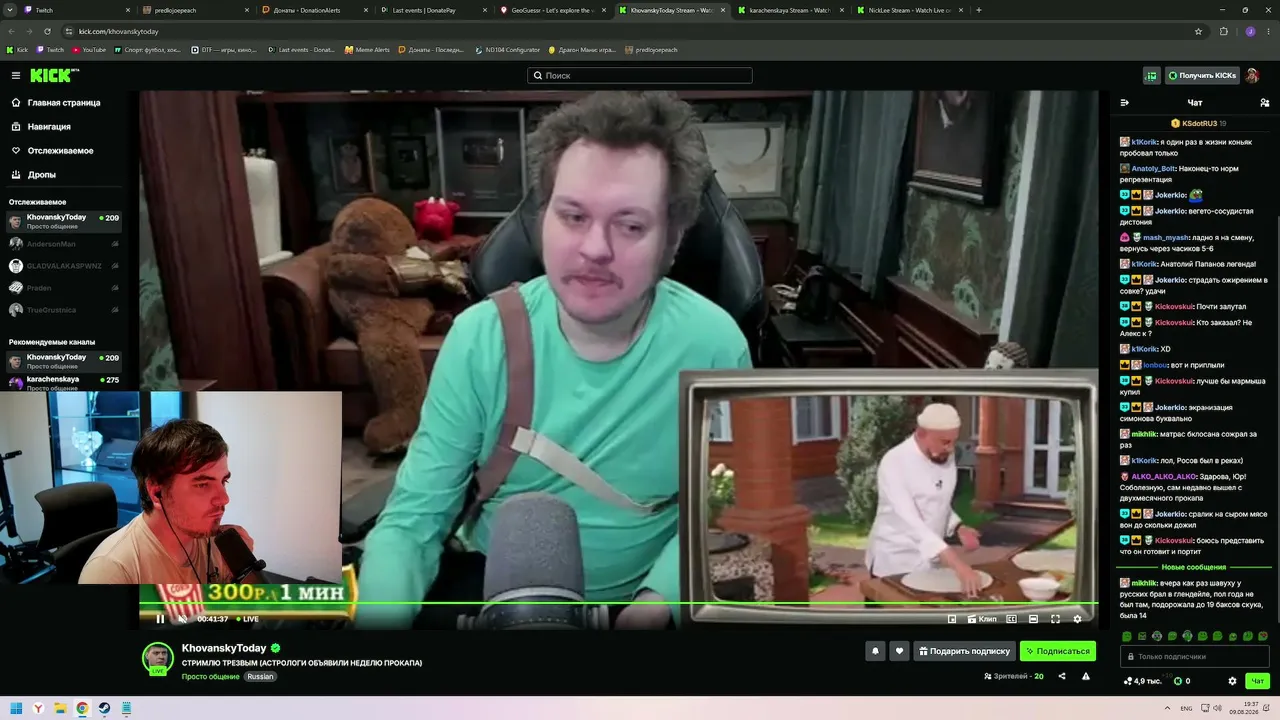Image resolution: width=1280 pixels, height=720 pixels.
Task: Report the stream via warning icon
Action: [1086, 677]
